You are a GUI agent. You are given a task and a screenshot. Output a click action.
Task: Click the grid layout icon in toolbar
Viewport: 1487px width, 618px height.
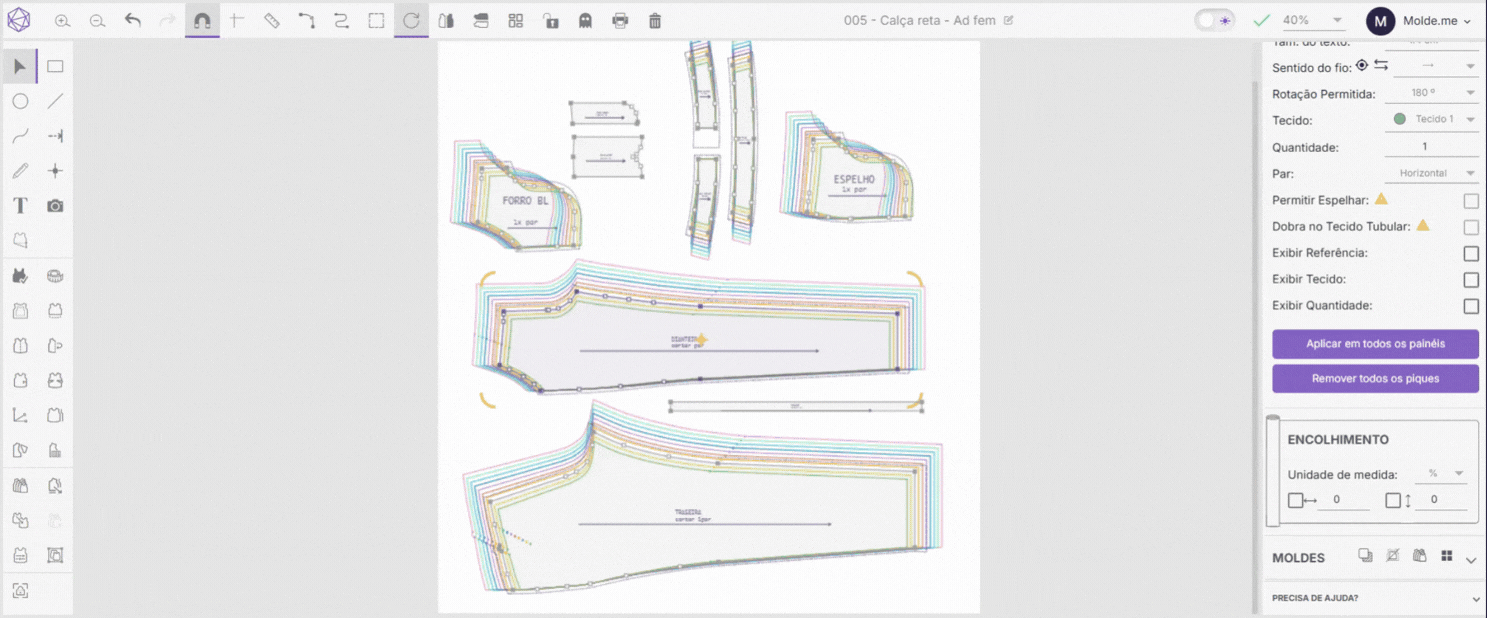516,20
